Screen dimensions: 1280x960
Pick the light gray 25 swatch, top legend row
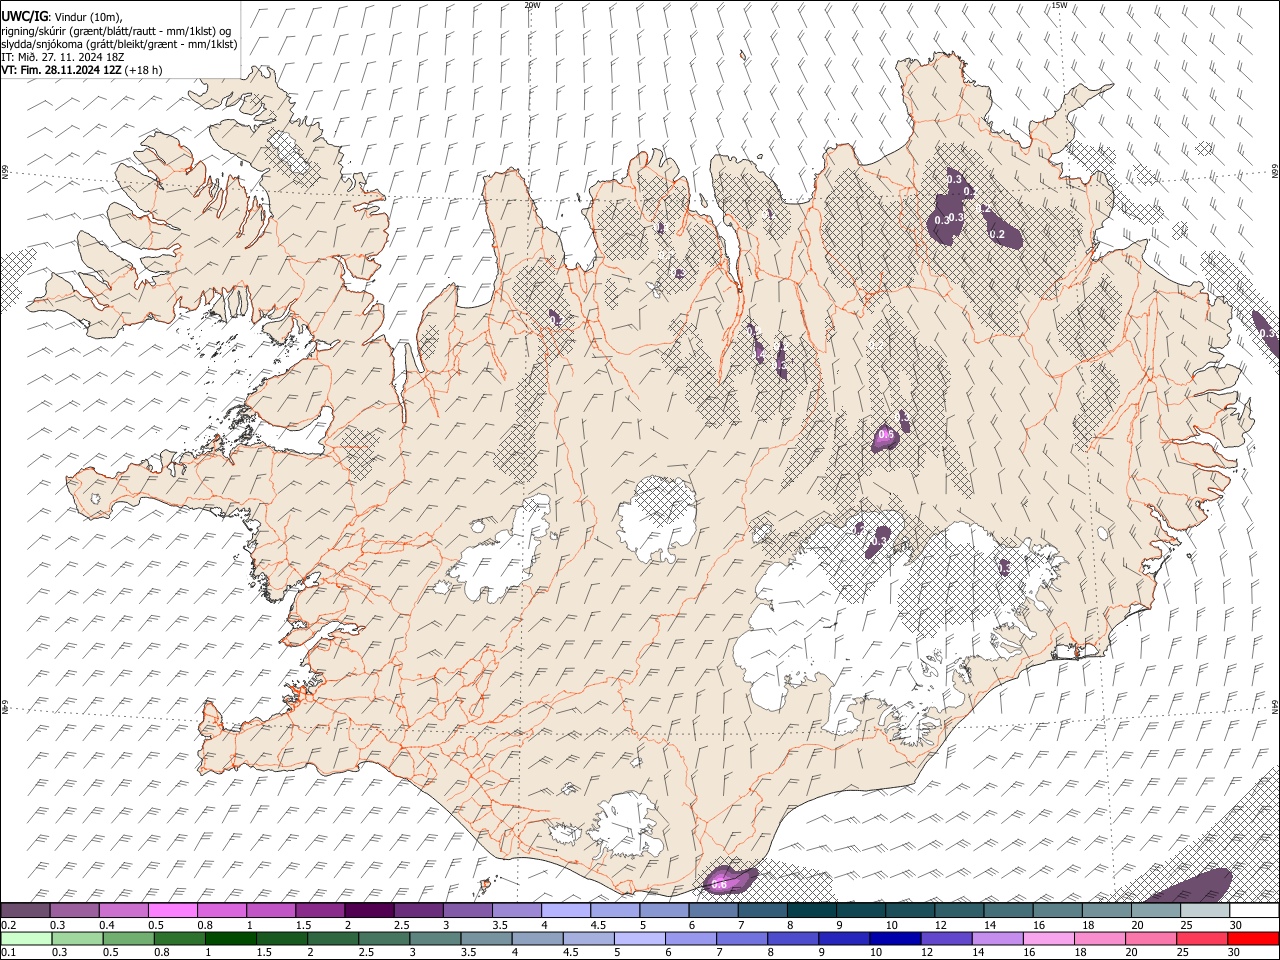[x=1204, y=910]
